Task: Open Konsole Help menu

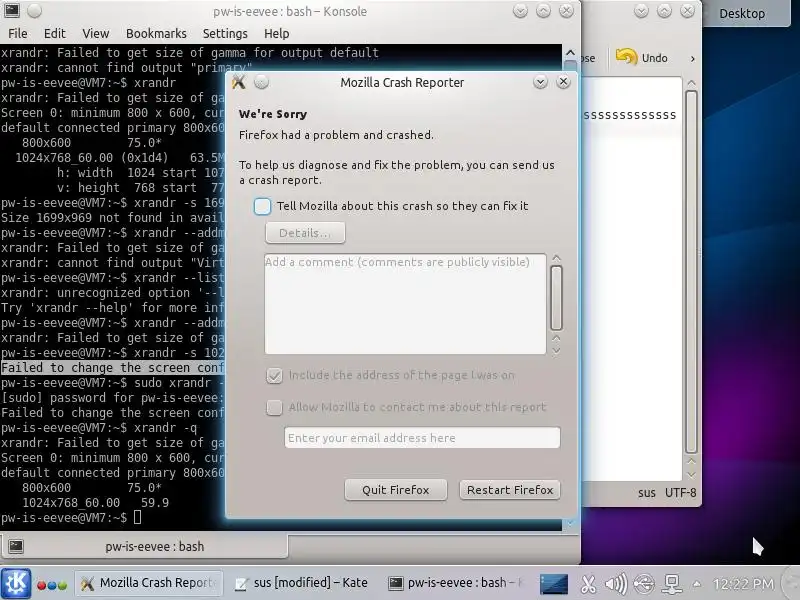Action: 277,34
